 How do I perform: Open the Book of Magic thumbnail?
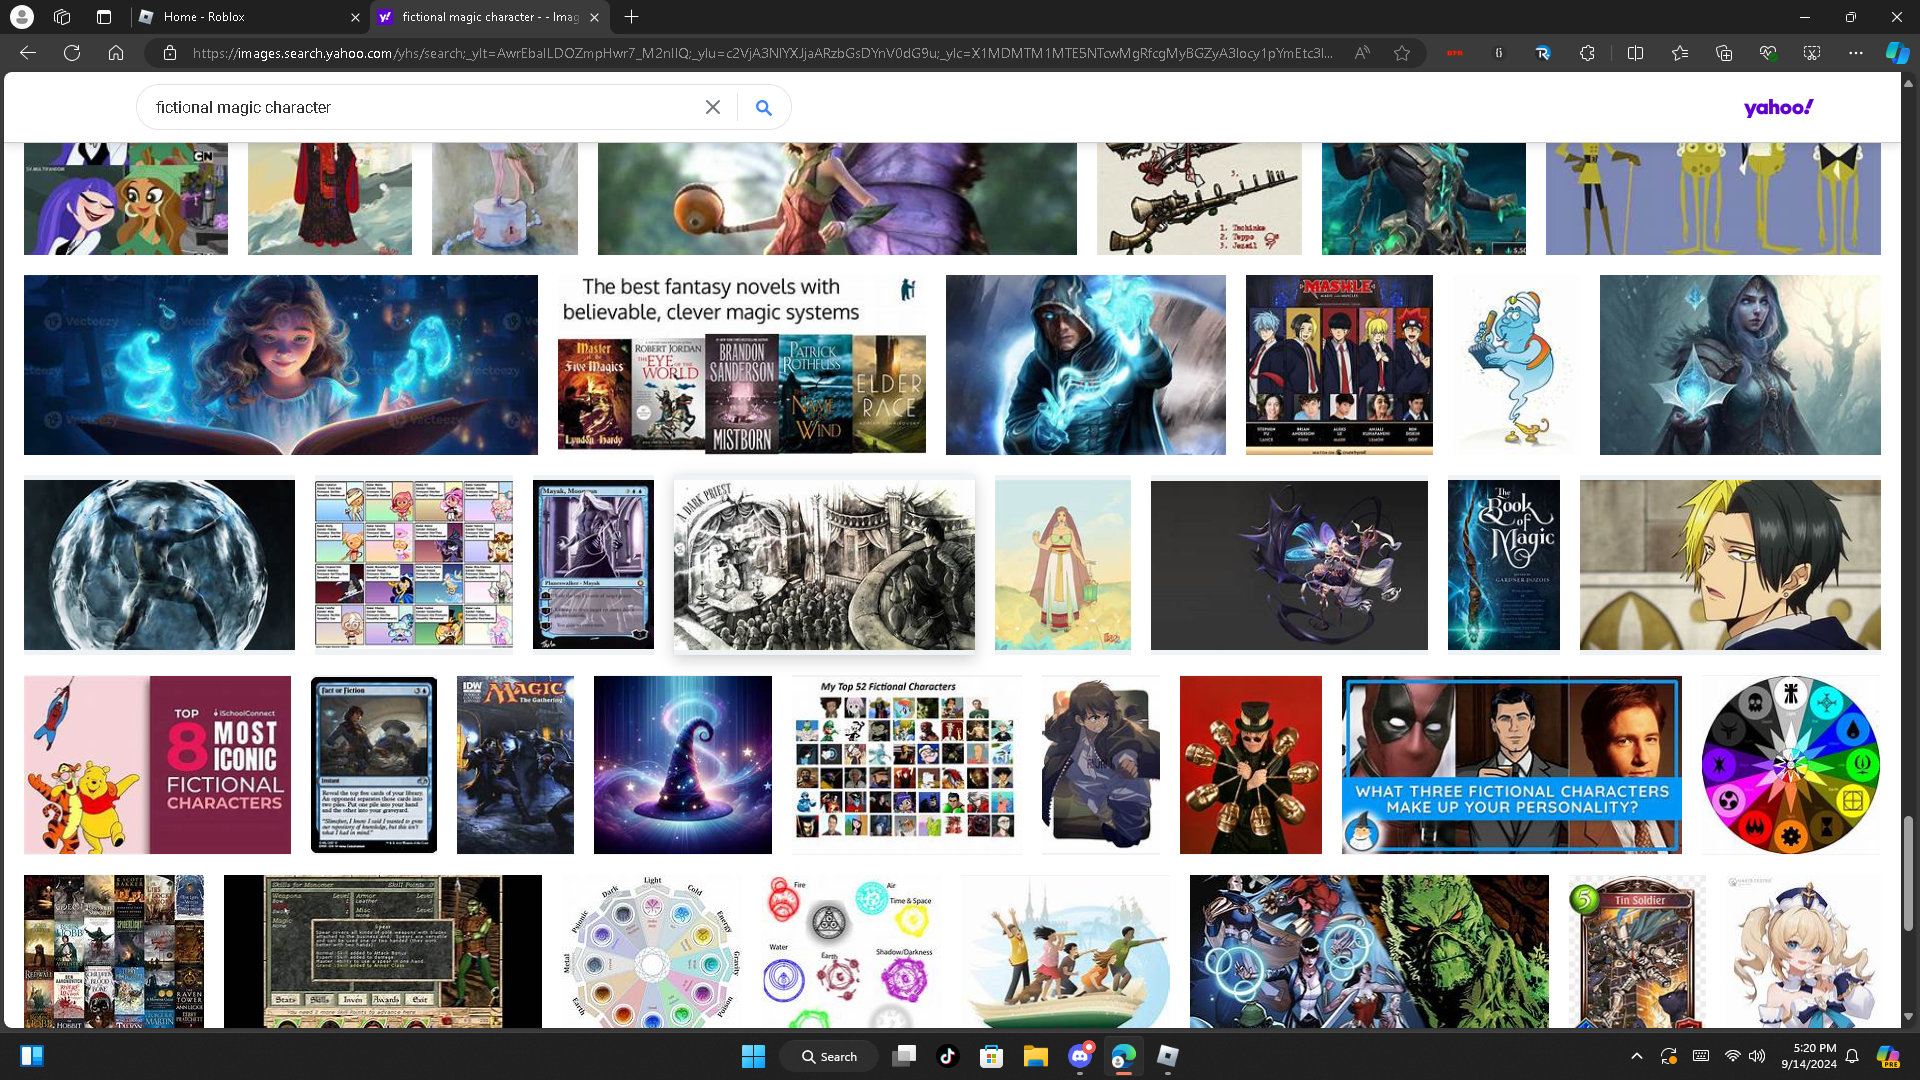[x=1503, y=565]
